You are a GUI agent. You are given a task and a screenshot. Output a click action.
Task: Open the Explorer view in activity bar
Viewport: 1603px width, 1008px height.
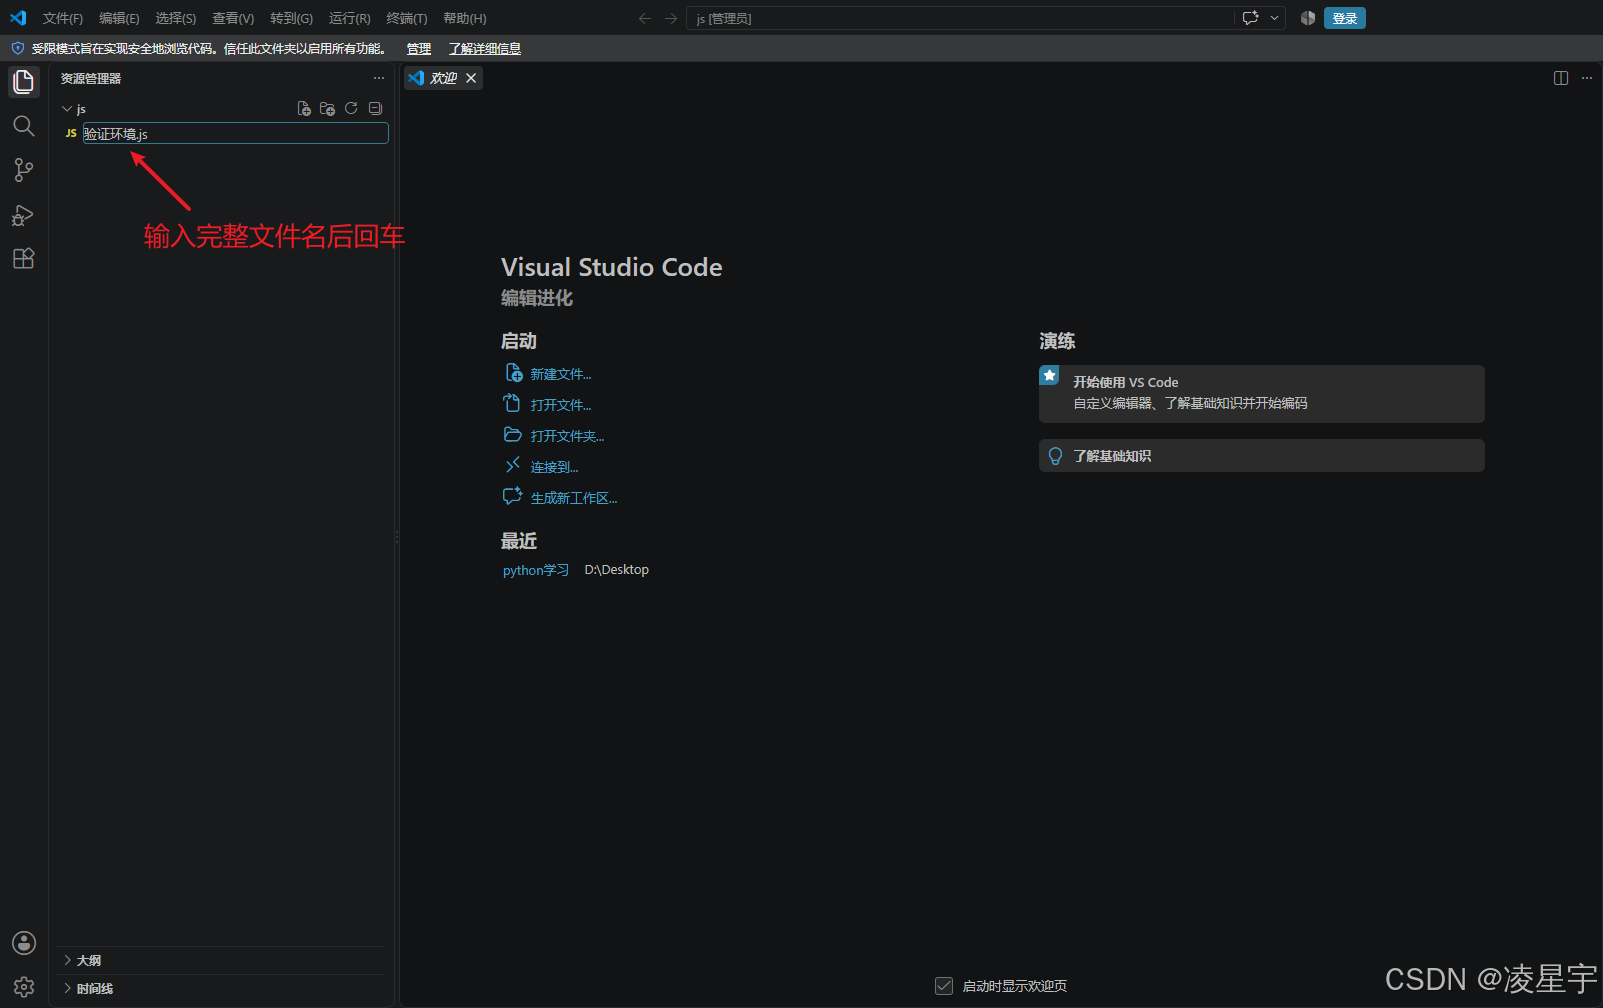click(24, 81)
